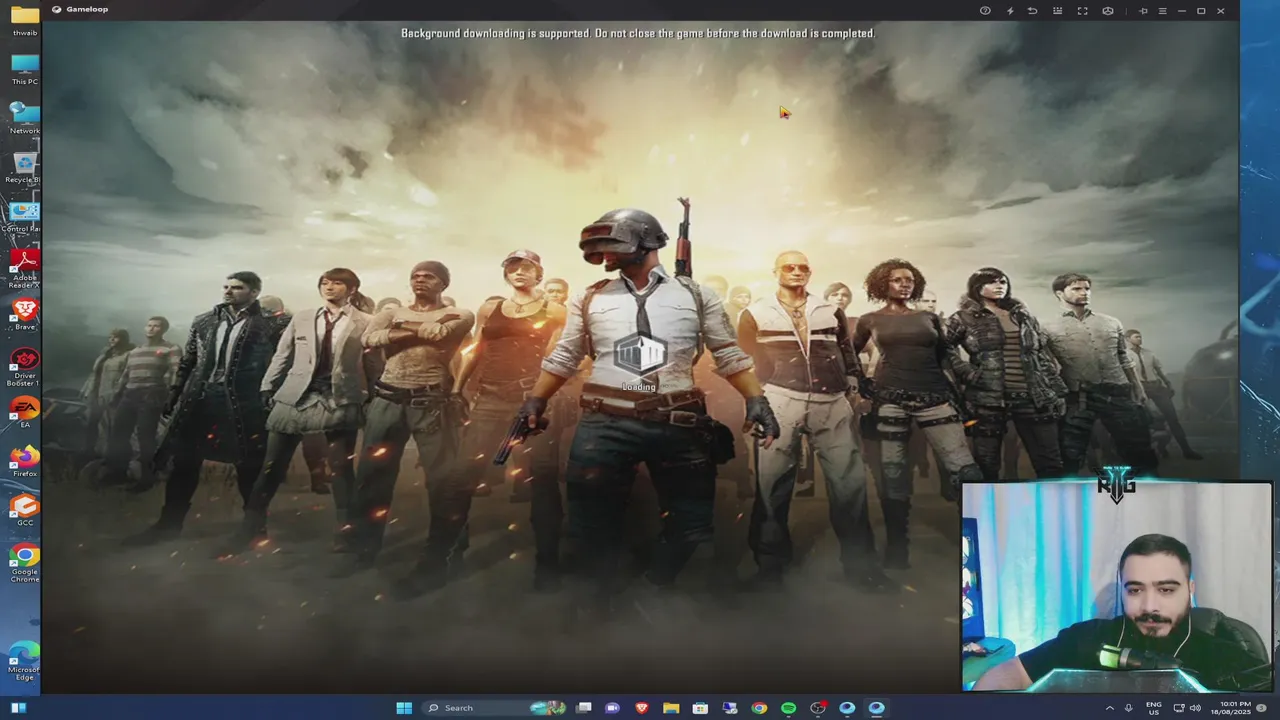
Task: Open File Explorer from the taskbar
Action: tap(671, 708)
